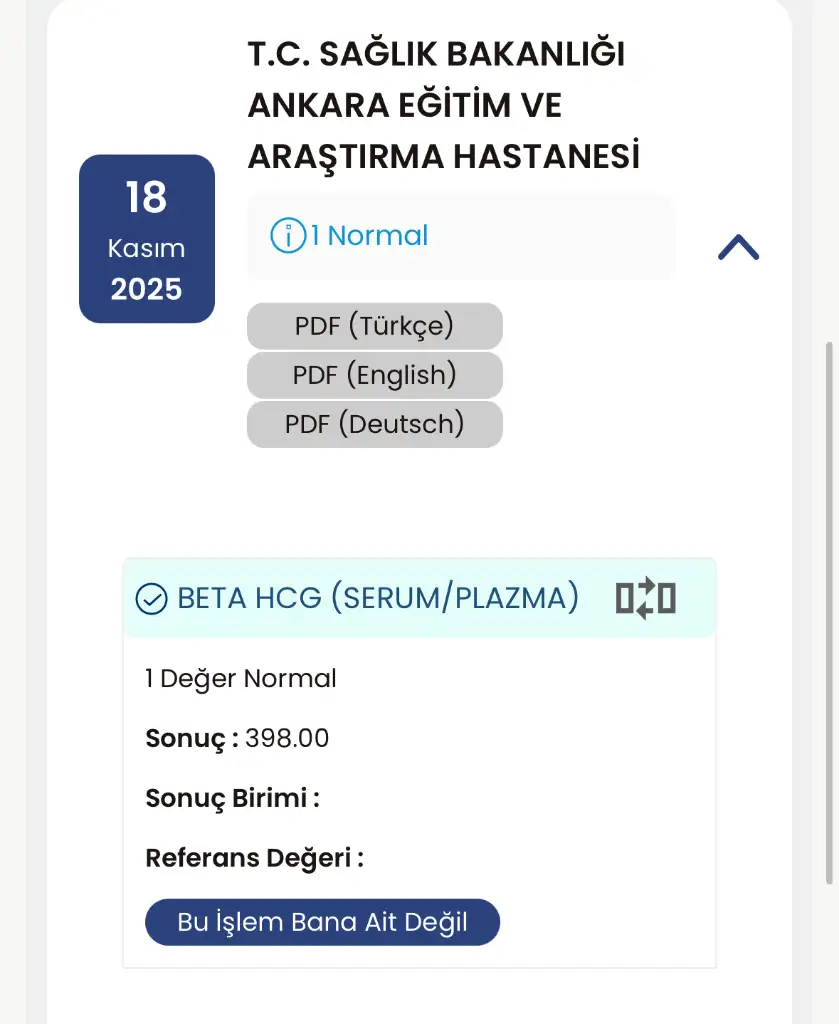Click the 1 Değer Normal text

click(241, 679)
